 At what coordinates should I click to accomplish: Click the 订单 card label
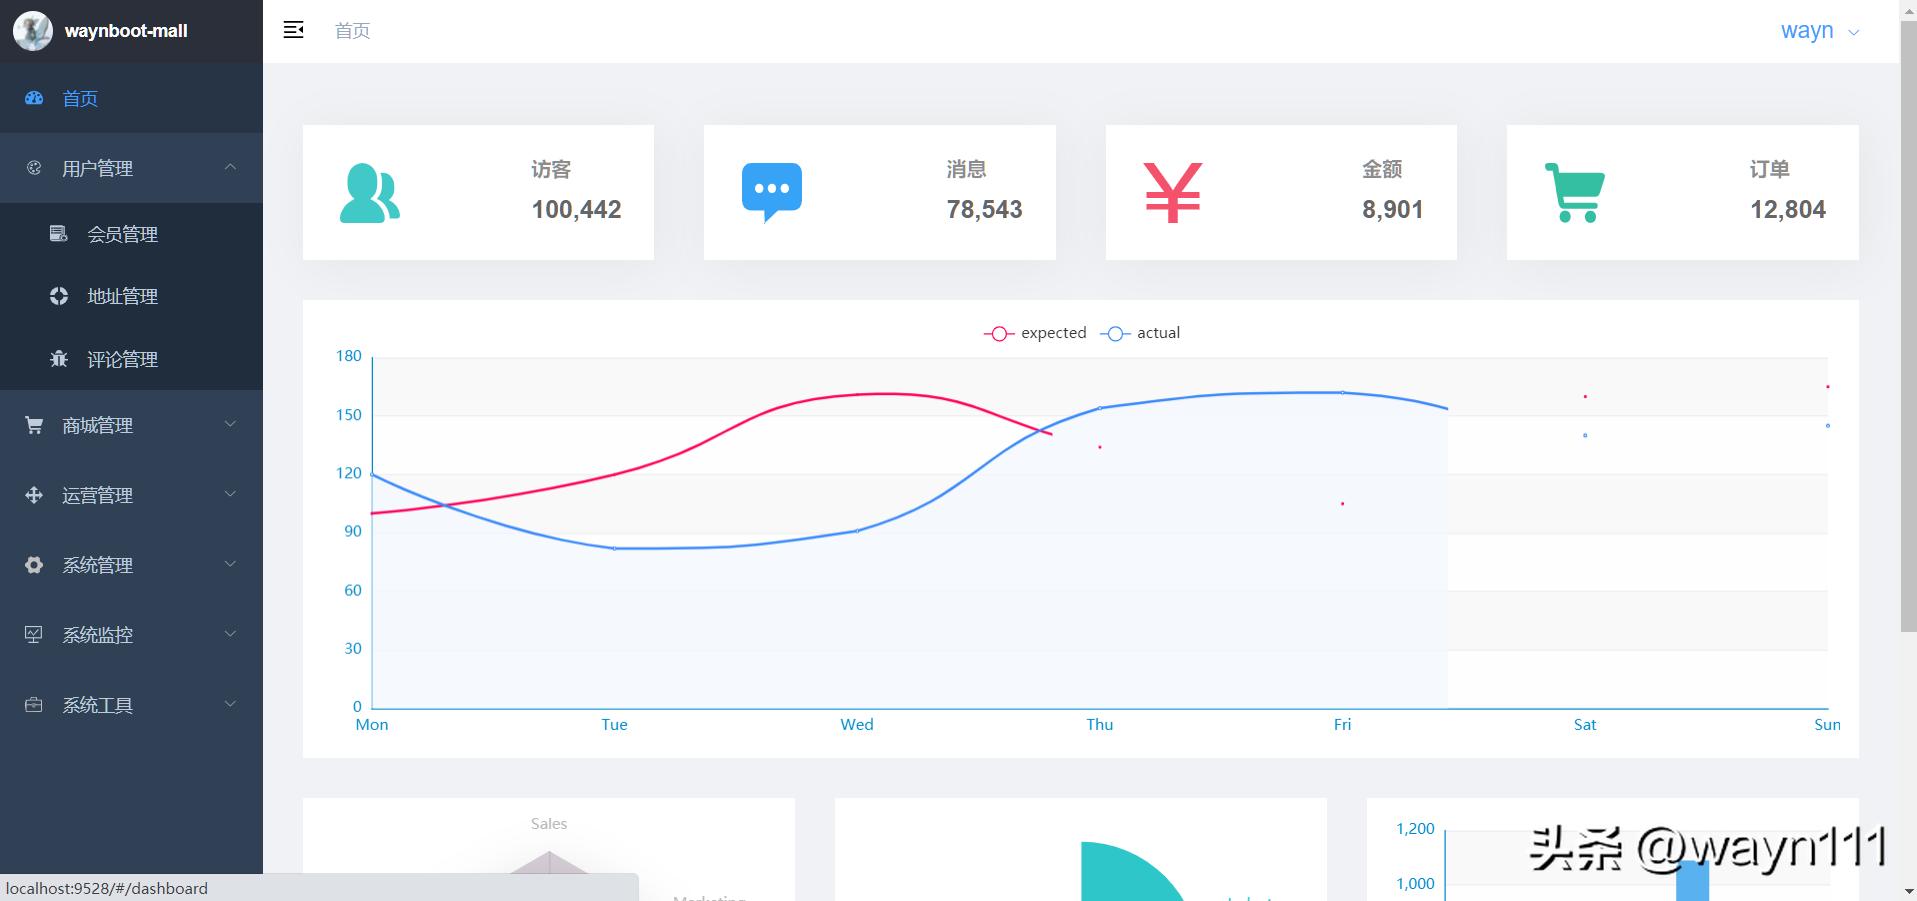point(1769,169)
